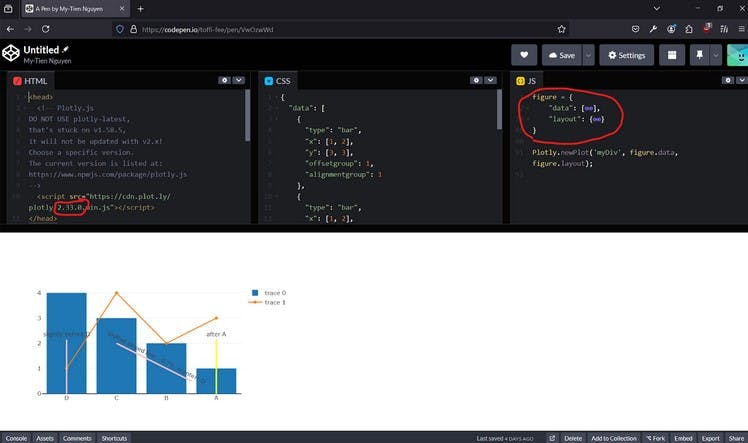Change editor view layout icon
This screenshot has height=443, width=748.
(x=672, y=55)
